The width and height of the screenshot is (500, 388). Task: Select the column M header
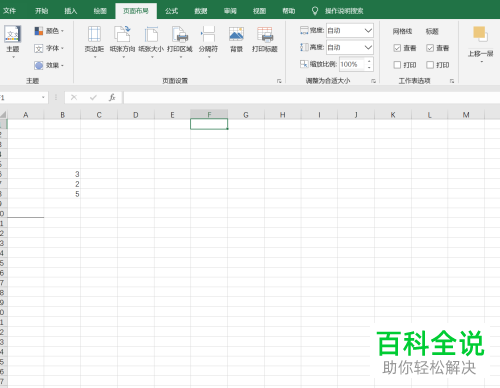(x=466, y=115)
